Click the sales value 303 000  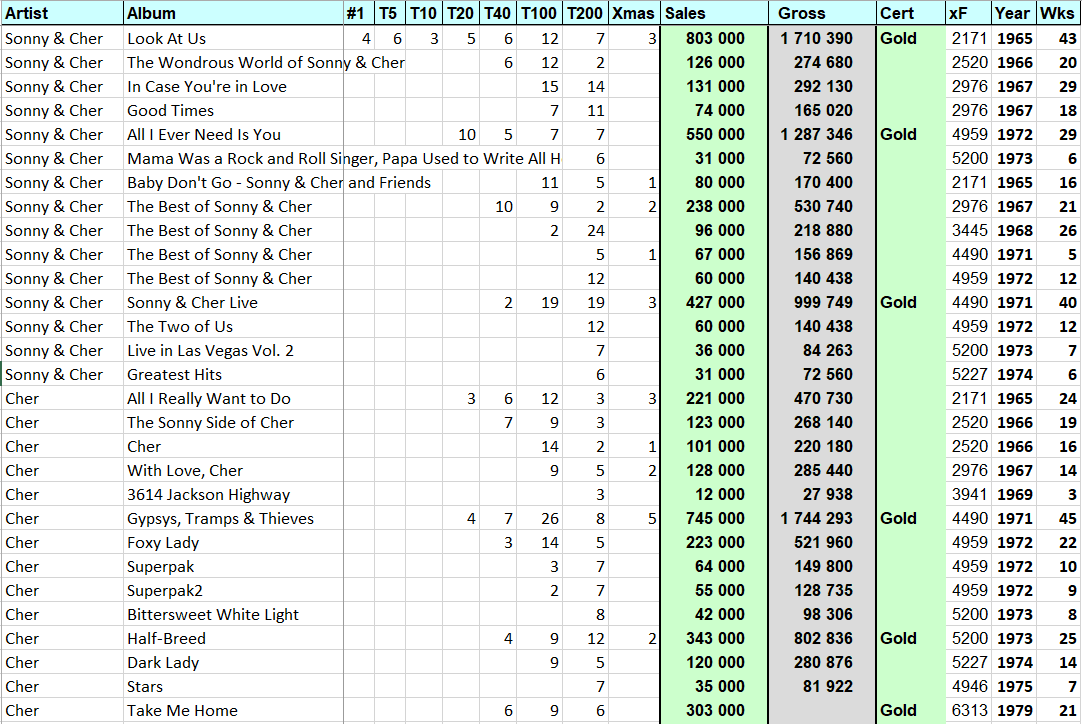[x=714, y=711]
